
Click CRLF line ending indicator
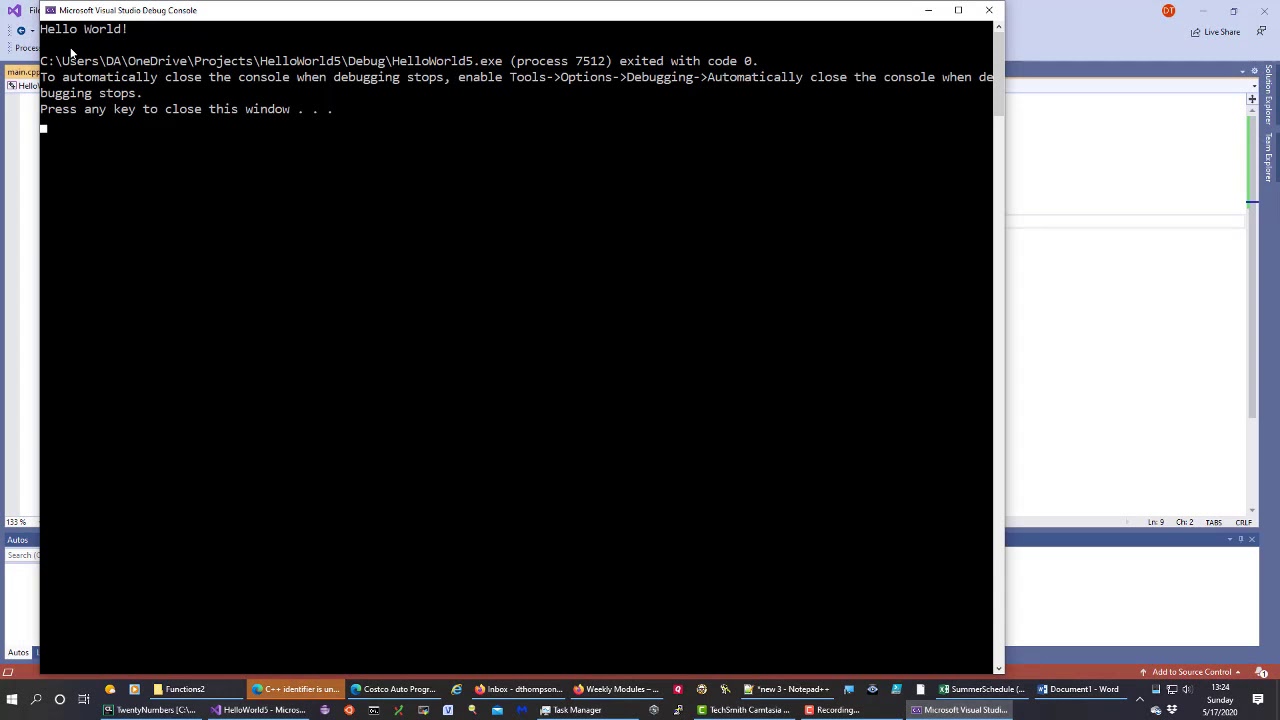coord(1243,522)
